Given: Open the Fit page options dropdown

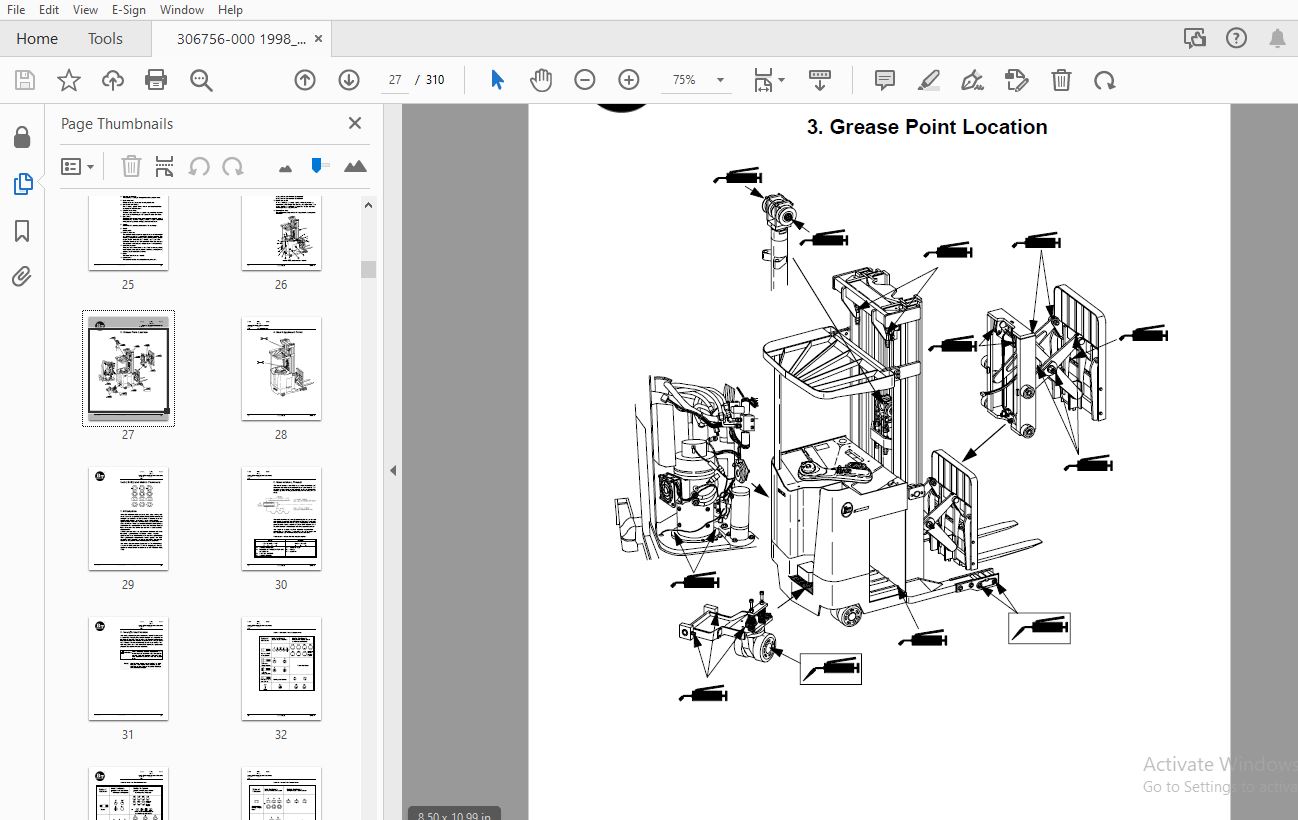Looking at the screenshot, I should pos(768,80).
